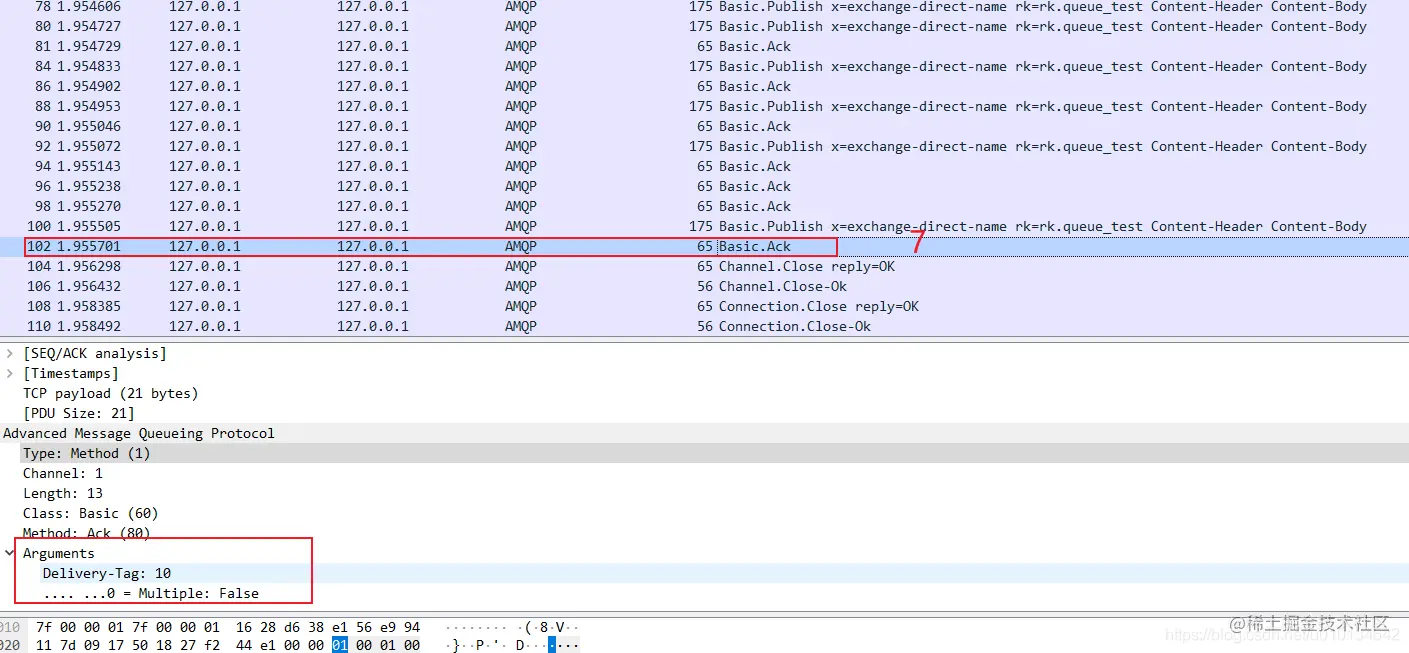Viewport: 1409px width, 653px height.
Task: Select packet 88 Basic.Publish row
Action: pyautogui.click(x=704, y=106)
